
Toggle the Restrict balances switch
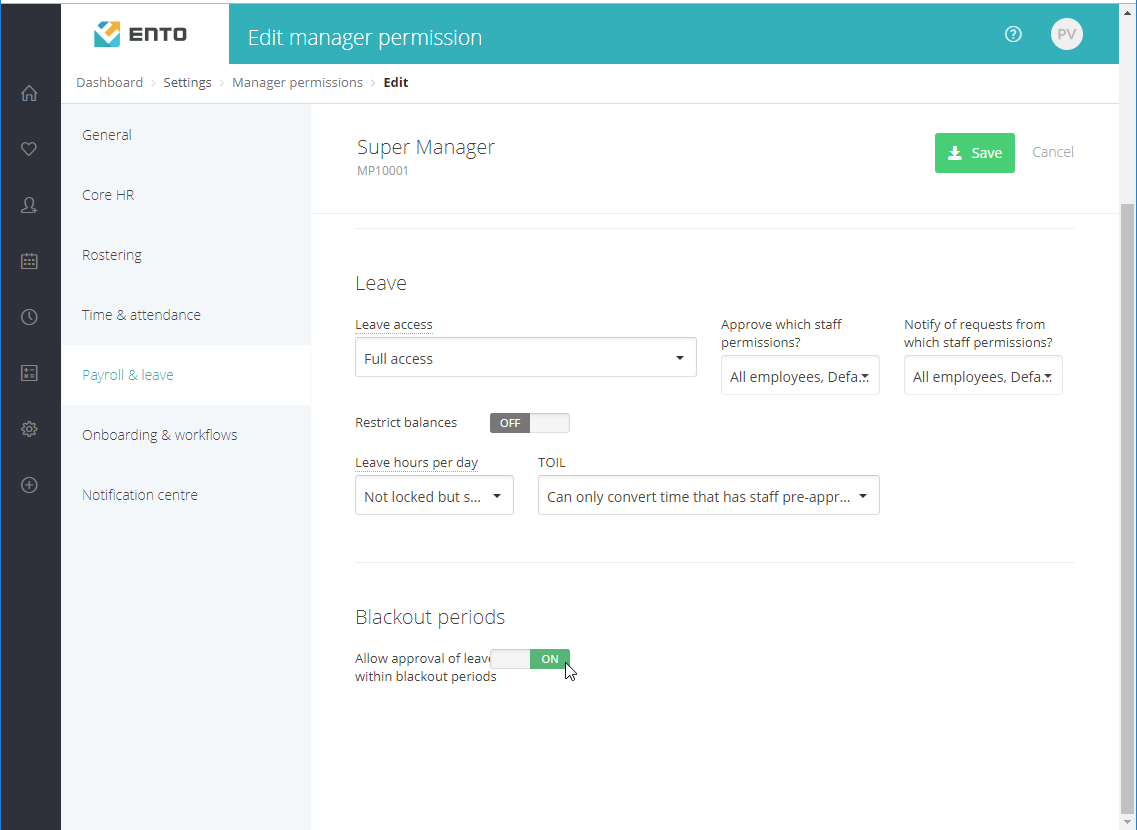529,423
